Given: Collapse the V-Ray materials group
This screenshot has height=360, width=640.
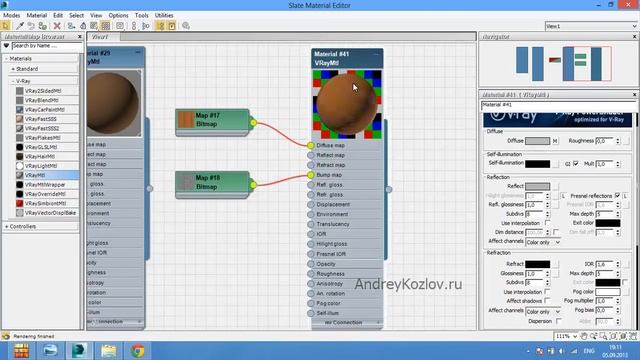Looking at the screenshot, I should point(13,81).
